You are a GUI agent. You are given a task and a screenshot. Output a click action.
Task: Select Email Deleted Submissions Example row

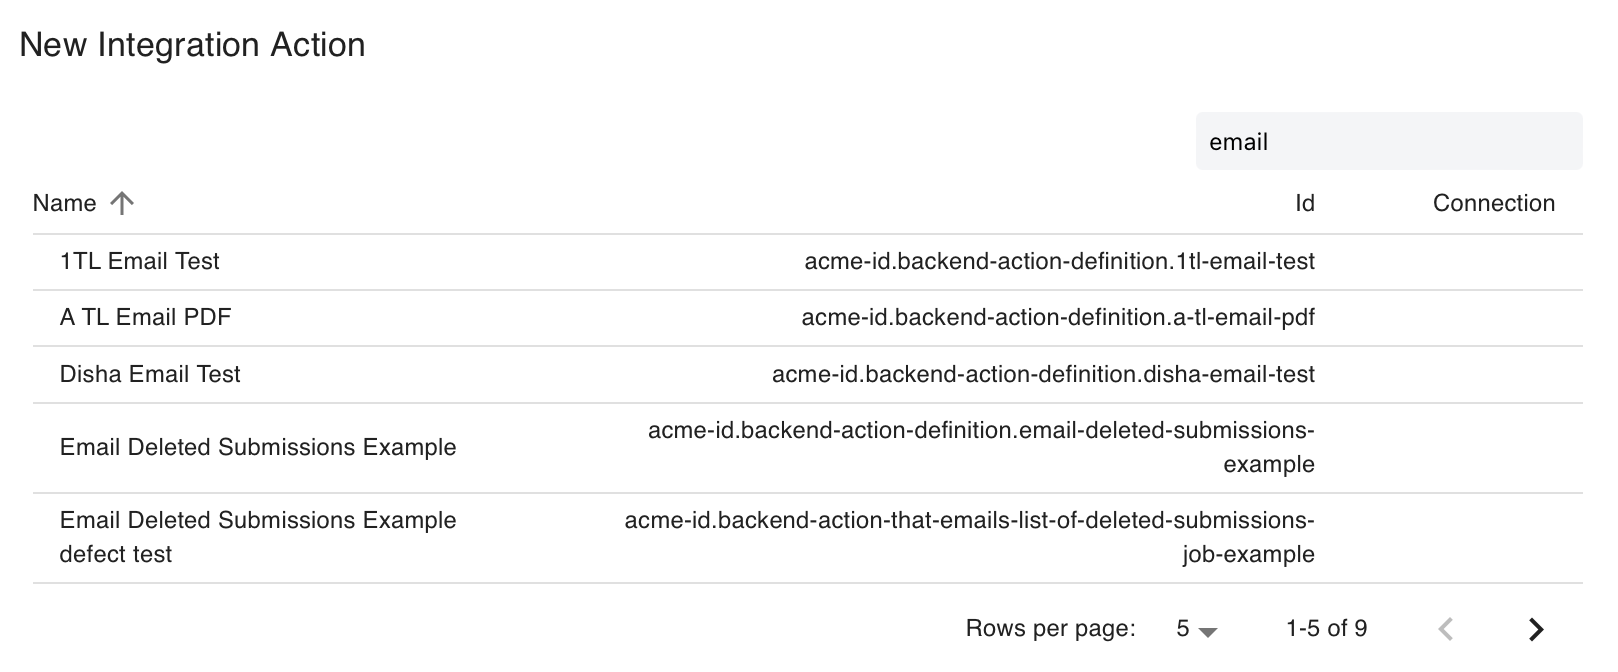[258, 448]
